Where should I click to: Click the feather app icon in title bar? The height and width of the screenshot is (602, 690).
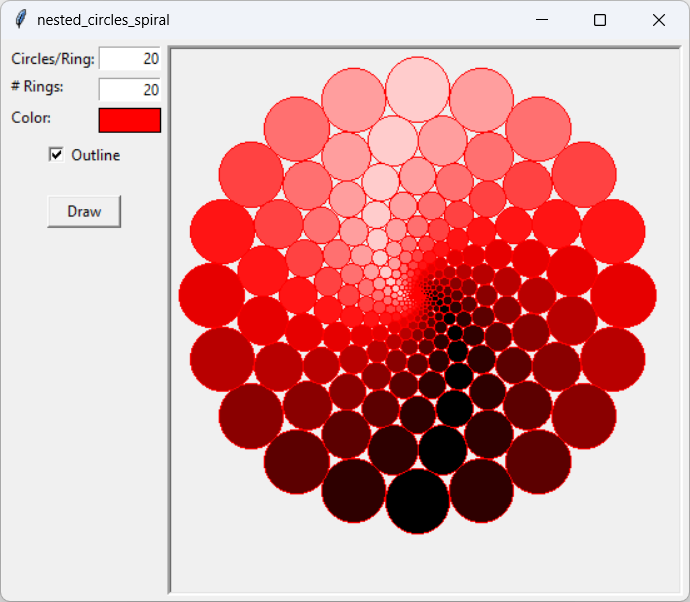[x=20, y=20]
